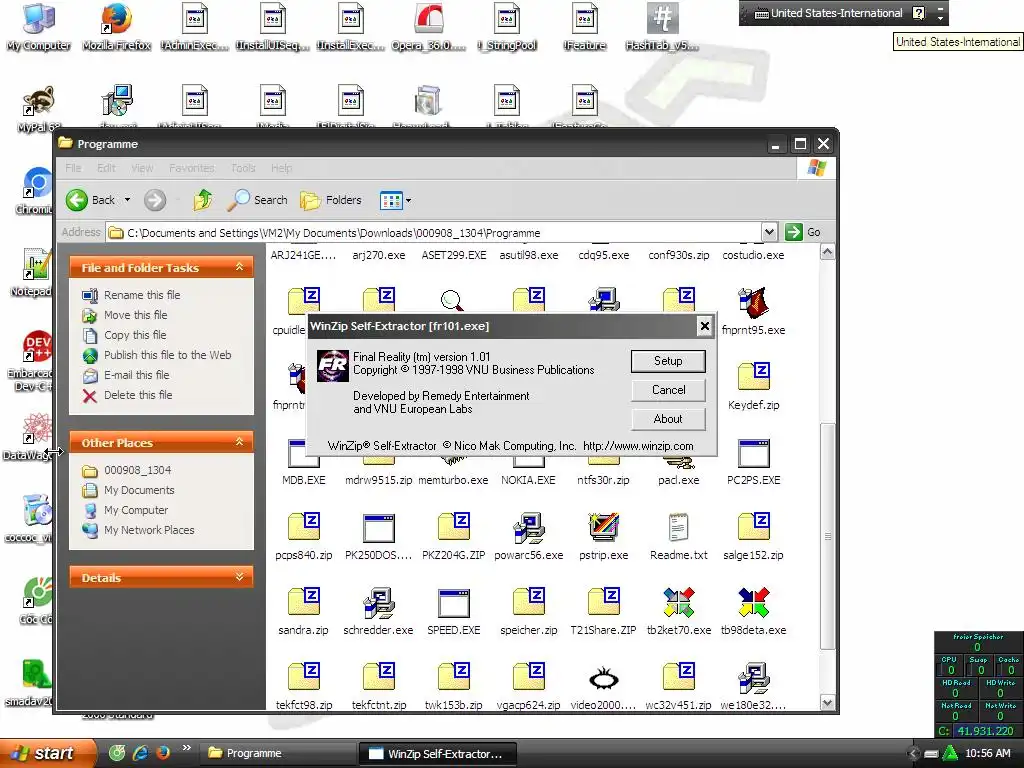Select the pcps840.zip file icon
Image resolution: width=1024 pixels, height=768 pixels.
click(x=304, y=528)
